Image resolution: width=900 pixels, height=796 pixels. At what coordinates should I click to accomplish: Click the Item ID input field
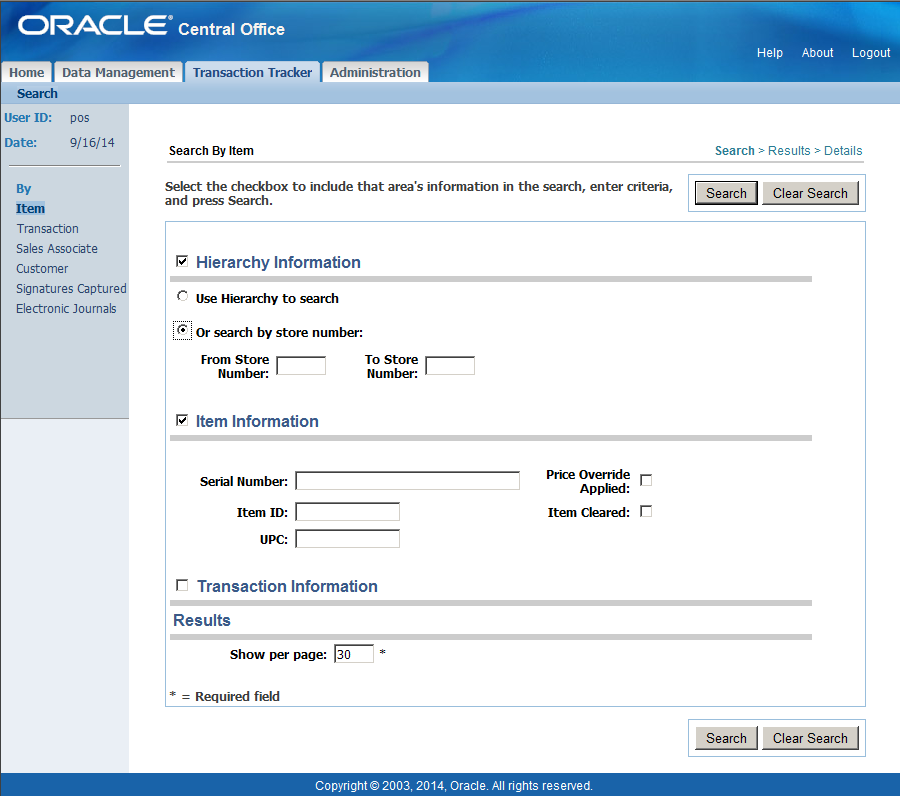[347, 511]
